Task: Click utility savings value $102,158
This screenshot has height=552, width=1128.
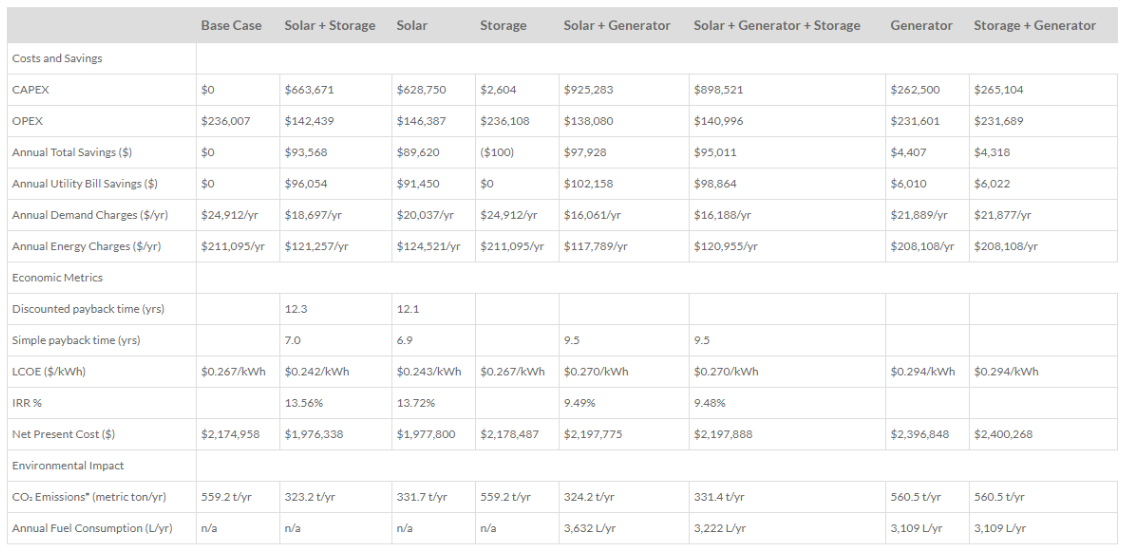Action: point(588,184)
